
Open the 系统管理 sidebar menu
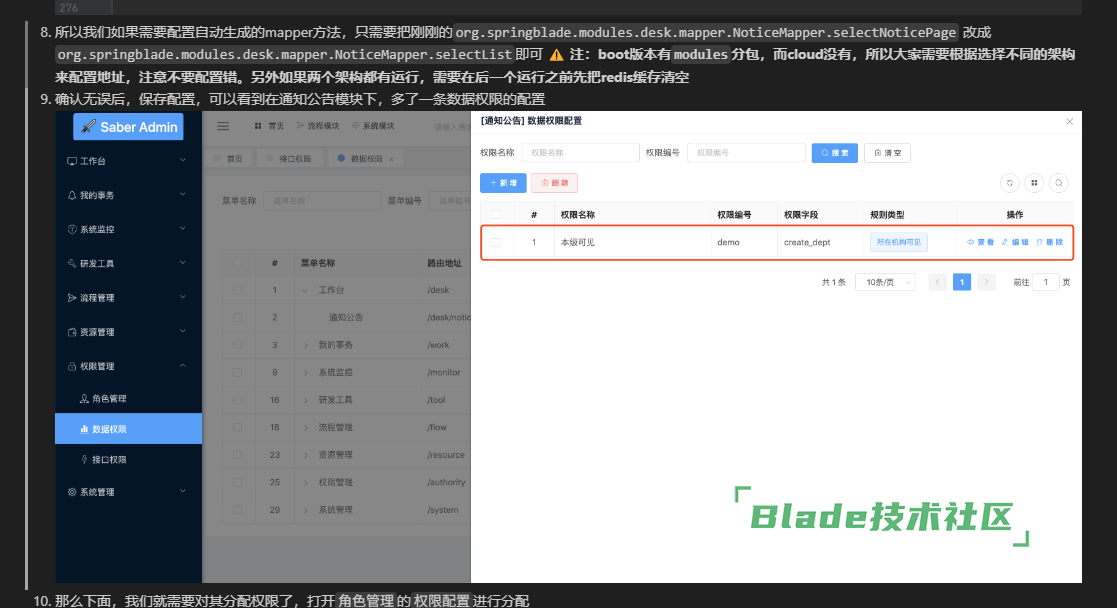pyautogui.click(x=128, y=492)
